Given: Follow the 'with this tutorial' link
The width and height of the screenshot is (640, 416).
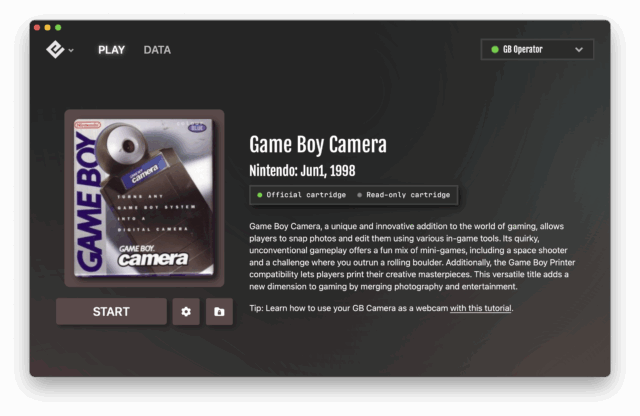Looking at the screenshot, I should (x=480, y=308).
